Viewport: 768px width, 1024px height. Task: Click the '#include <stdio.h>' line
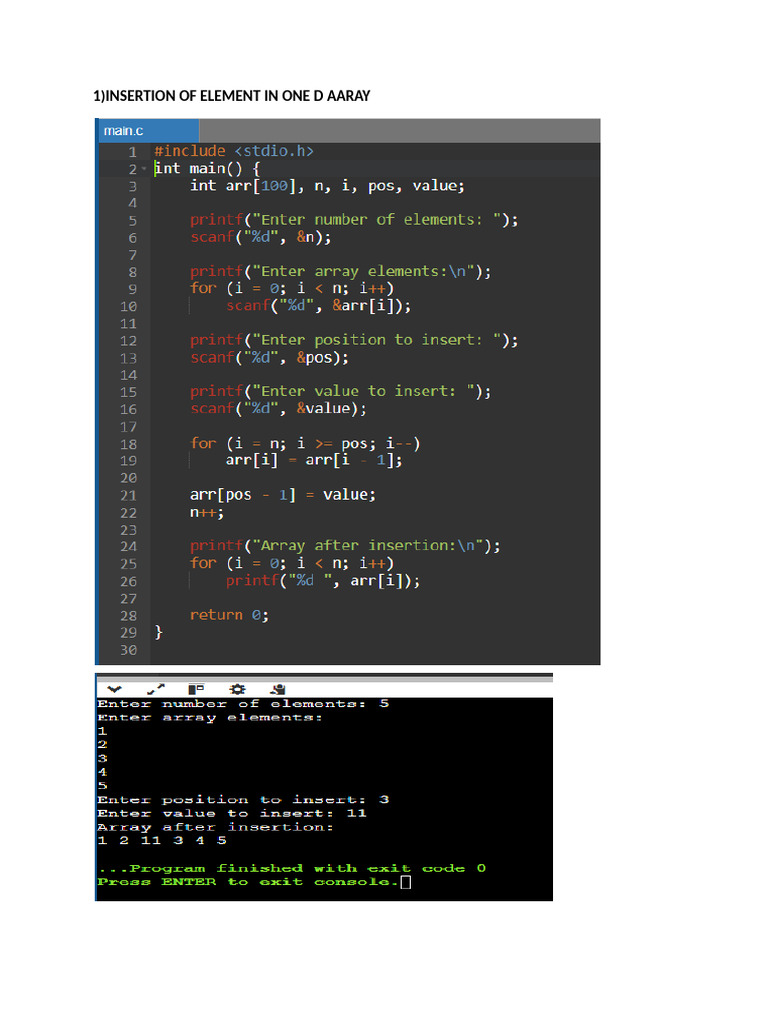pos(234,151)
